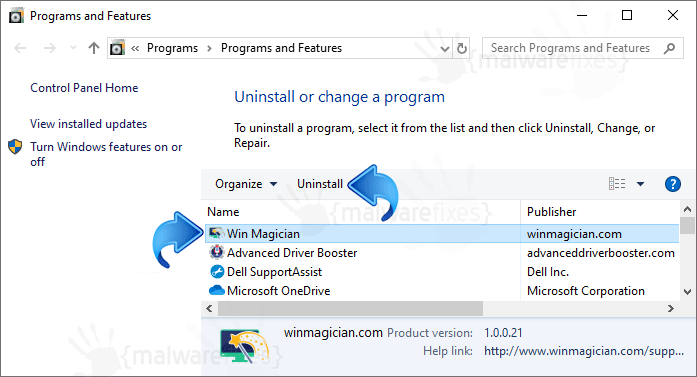Click the product version value 1.0.0.21
697x377 pixels.
click(x=503, y=333)
